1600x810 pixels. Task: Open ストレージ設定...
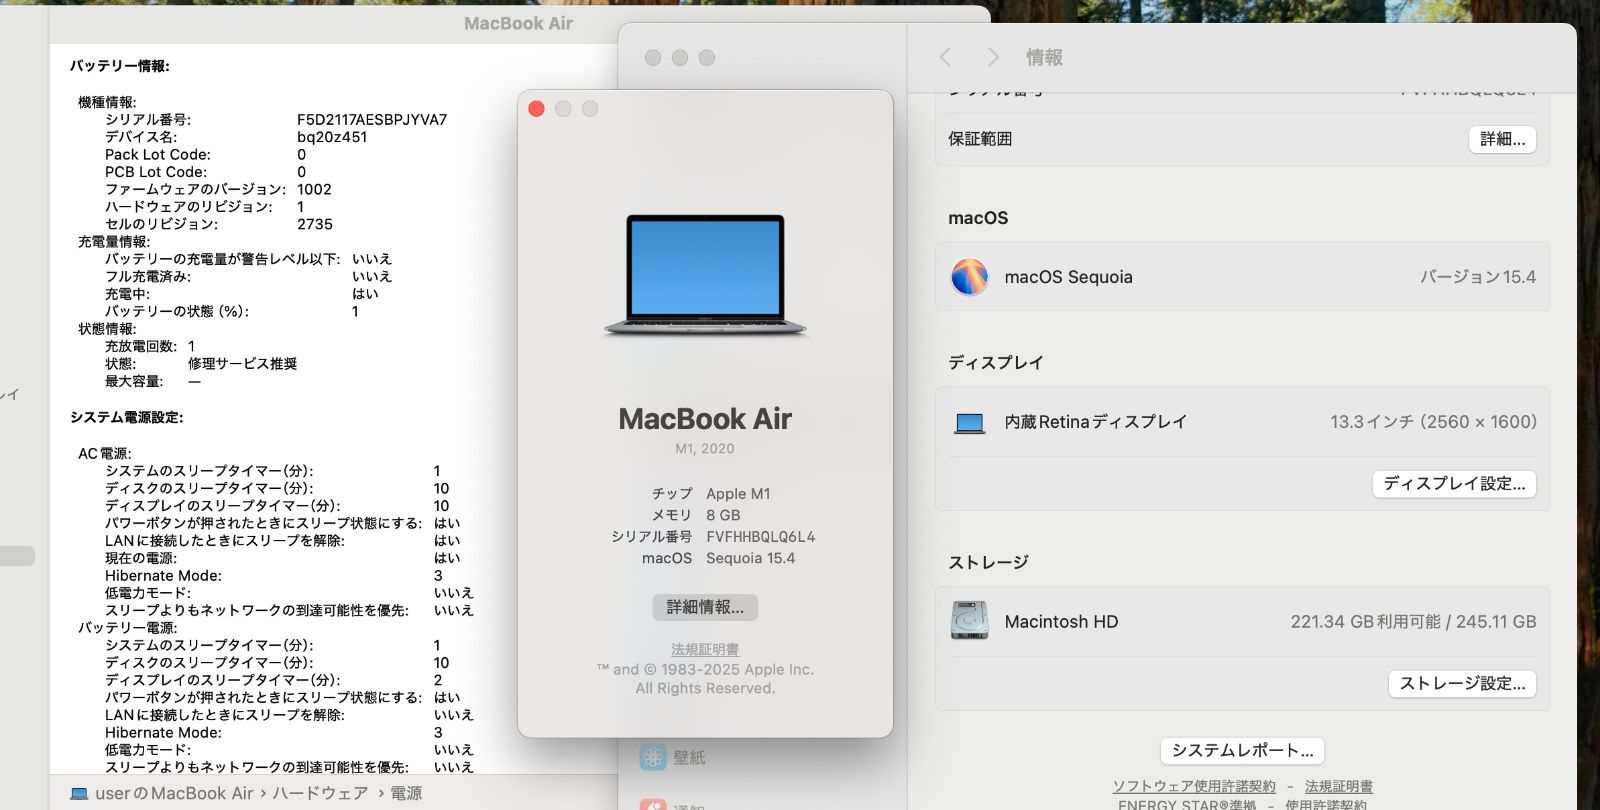(x=1462, y=683)
